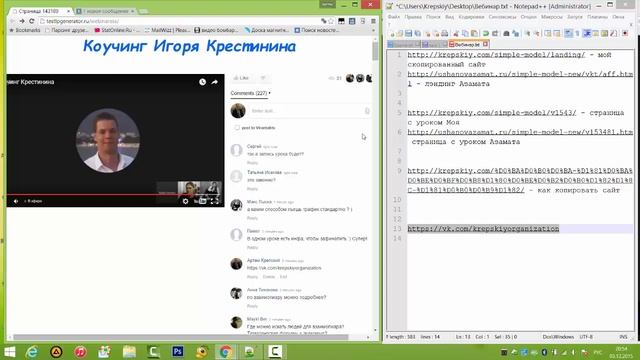This screenshot has height=360, width=640.
Task: Click the vk.com/krepskiyorganization URL on line 13
Action: tap(483, 229)
